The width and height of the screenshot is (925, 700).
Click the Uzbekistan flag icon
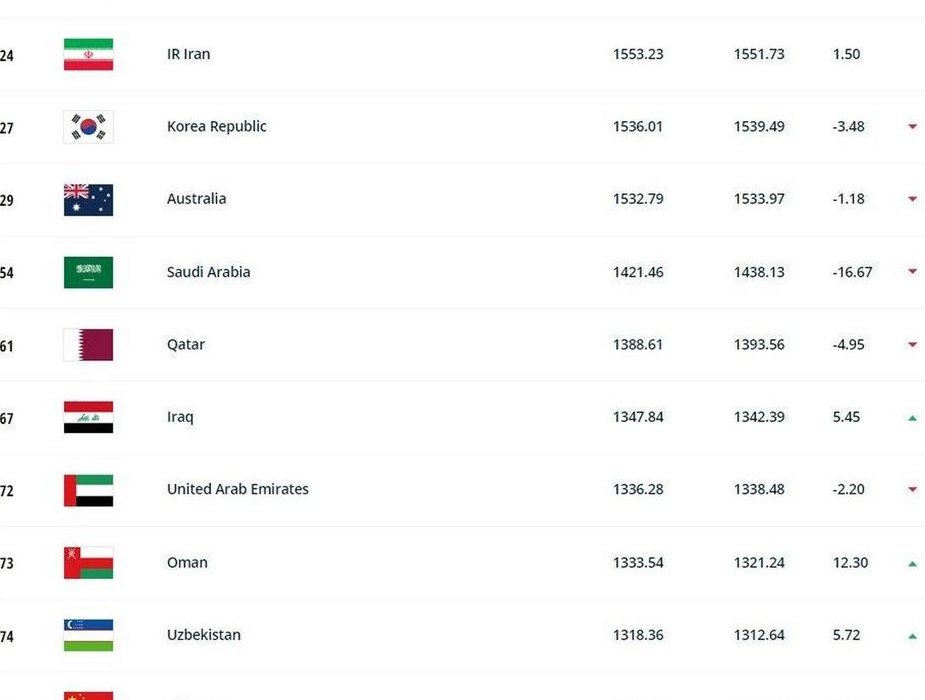pos(88,636)
